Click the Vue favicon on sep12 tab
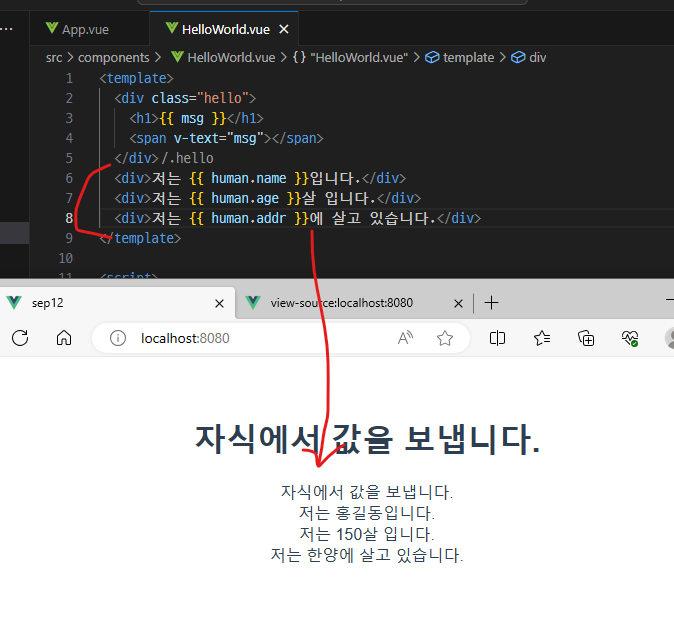 [14, 303]
